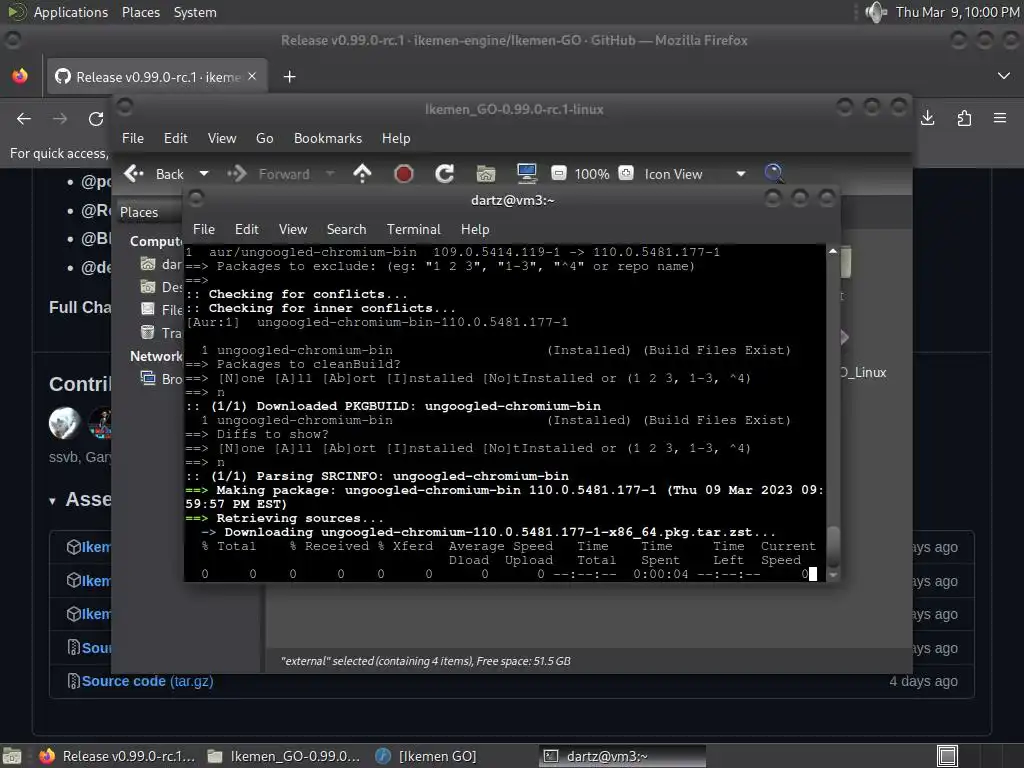Reload folder in file manager toolbar
Viewport: 1024px width, 768px height.
point(445,174)
